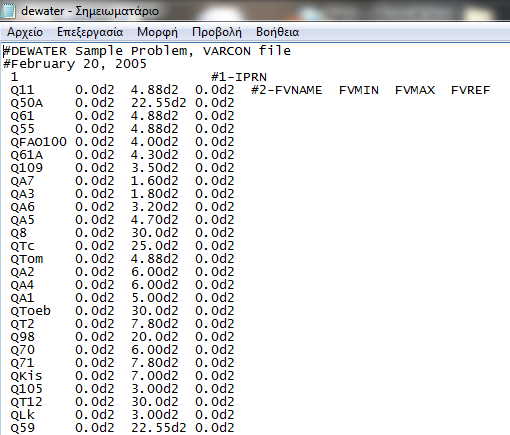The height and width of the screenshot is (435, 510).
Task: Click the '7.00d2' value in QKis row
Action: coord(155,376)
